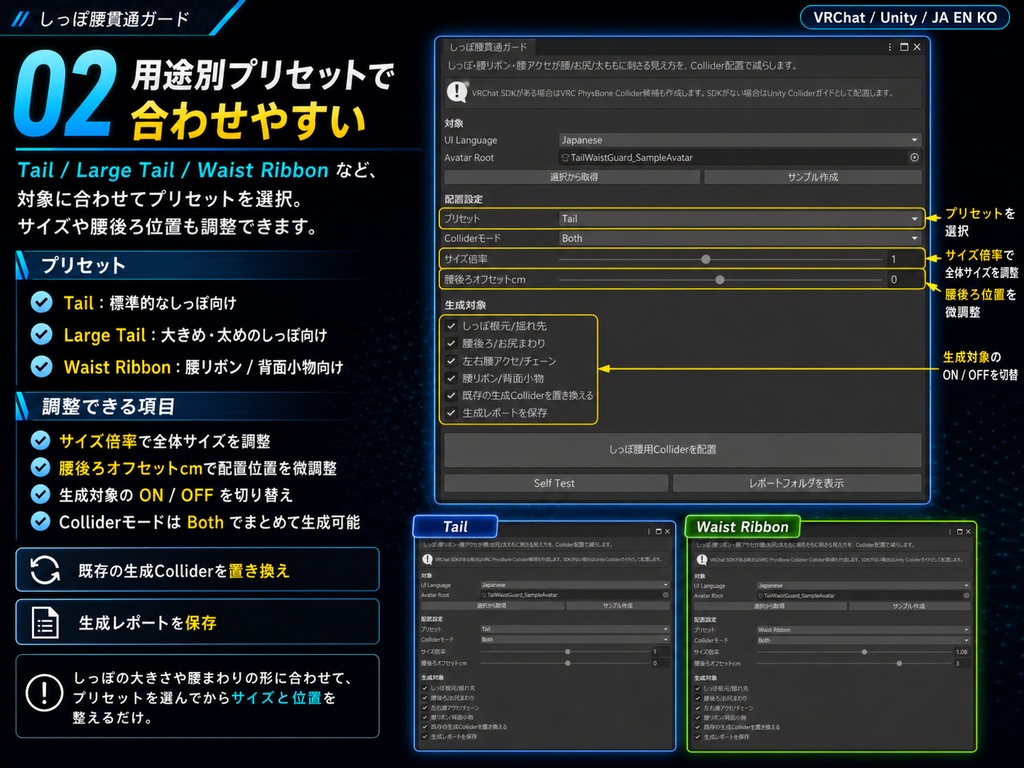Click the document icon beside 生成レポートを保存
This screenshot has height=768, width=1024.
pos(45,622)
